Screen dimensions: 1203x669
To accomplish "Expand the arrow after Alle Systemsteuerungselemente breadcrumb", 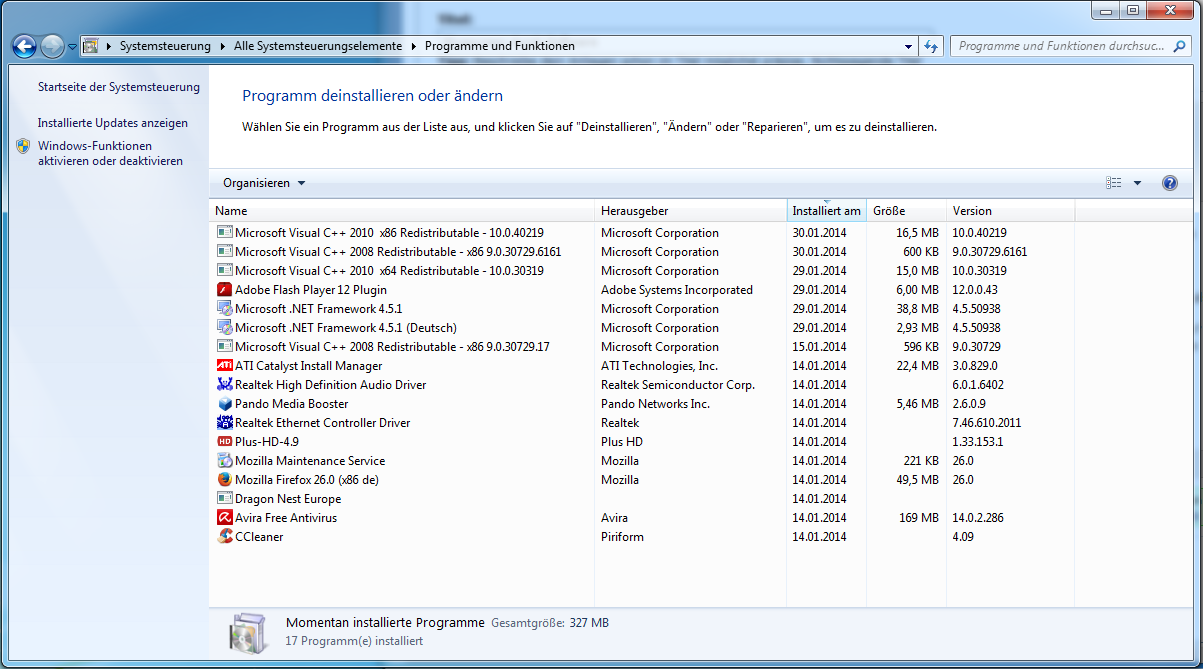I will tap(414, 46).
